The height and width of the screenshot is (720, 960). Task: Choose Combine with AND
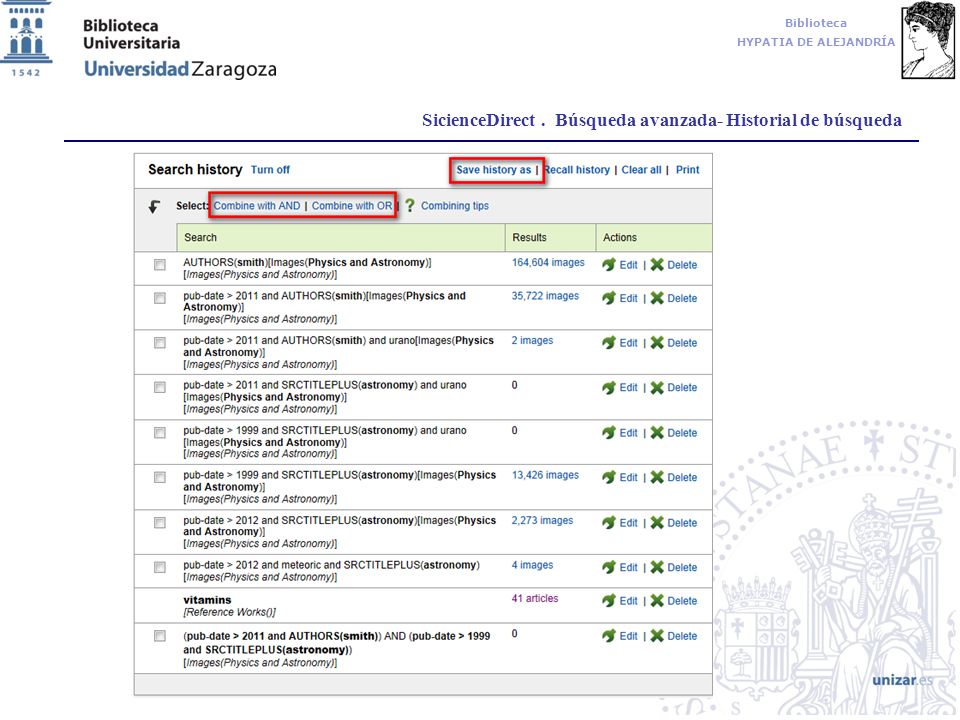tap(257, 206)
